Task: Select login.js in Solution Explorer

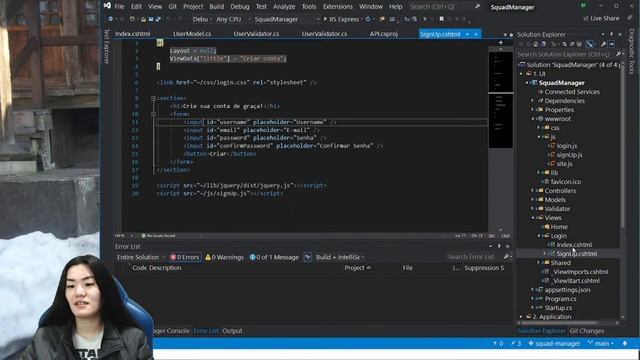Action: point(567,146)
